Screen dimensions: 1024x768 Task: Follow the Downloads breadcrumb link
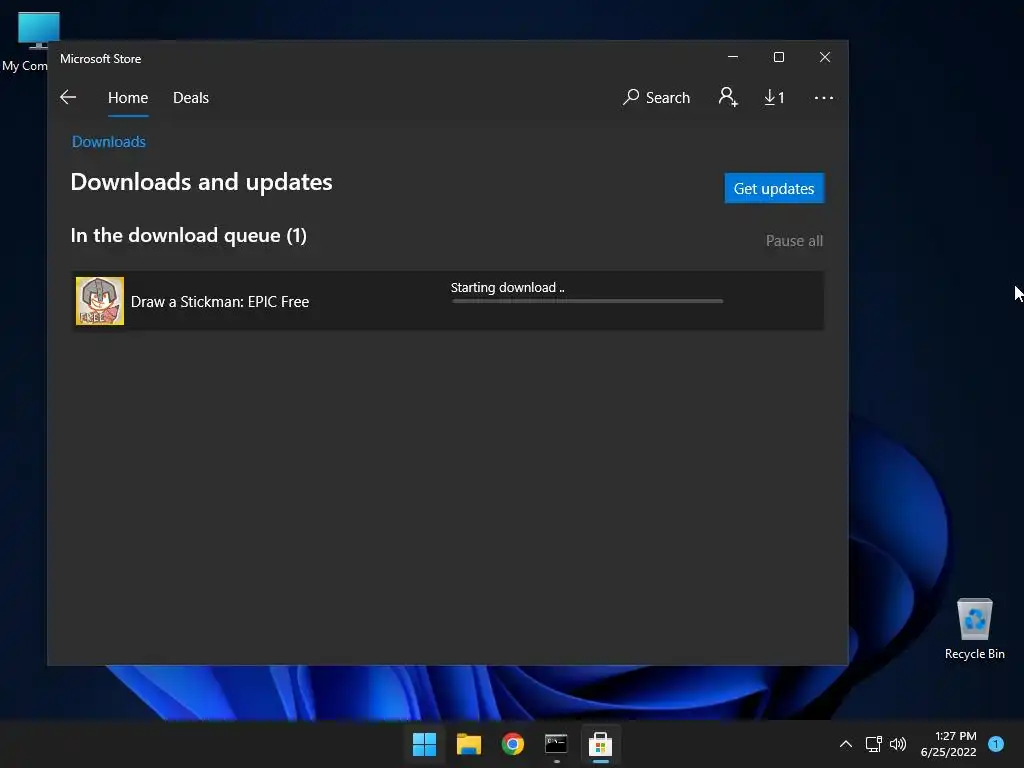pyautogui.click(x=108, y=142)
